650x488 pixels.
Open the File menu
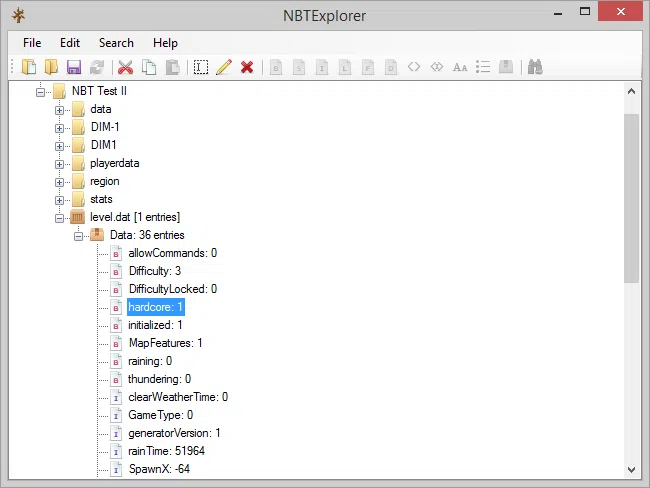(32, 43)
